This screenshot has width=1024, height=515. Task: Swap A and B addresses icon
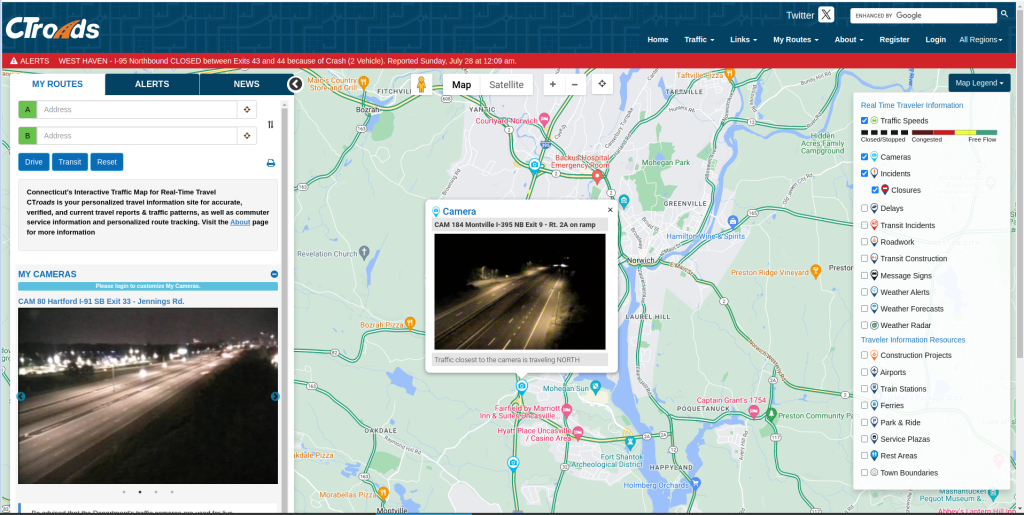pyautogui.click(x=271, y=125)
